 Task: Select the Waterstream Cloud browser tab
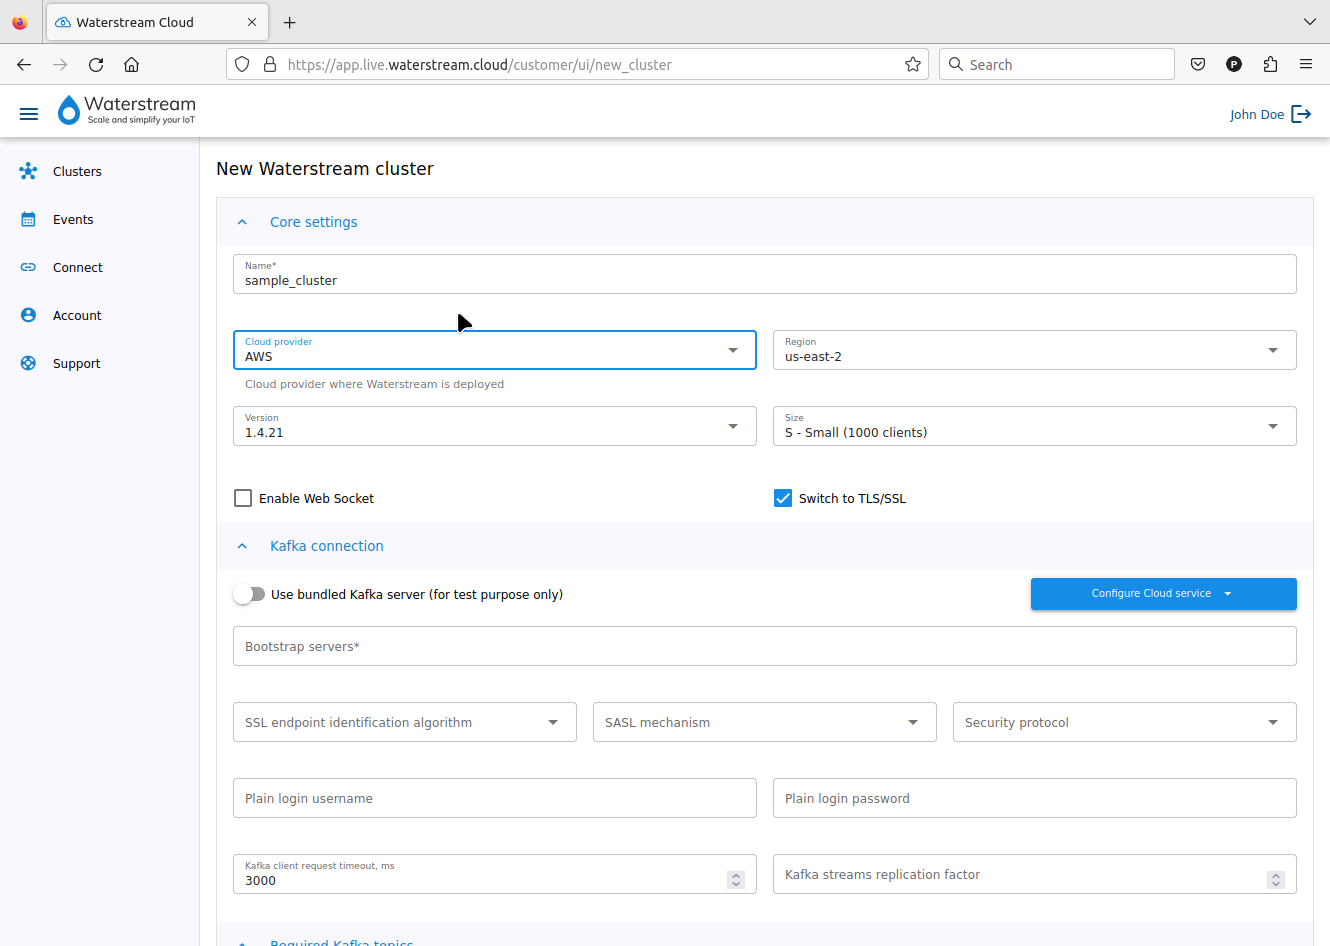tap(158, 22)
